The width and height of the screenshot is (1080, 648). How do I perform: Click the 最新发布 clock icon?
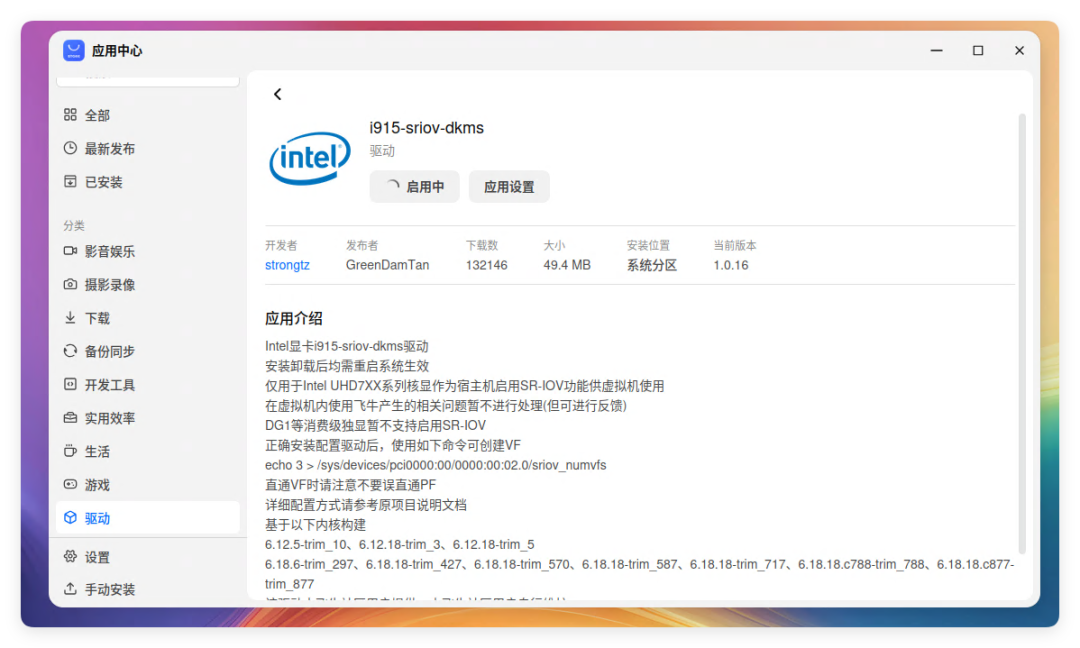70,148
